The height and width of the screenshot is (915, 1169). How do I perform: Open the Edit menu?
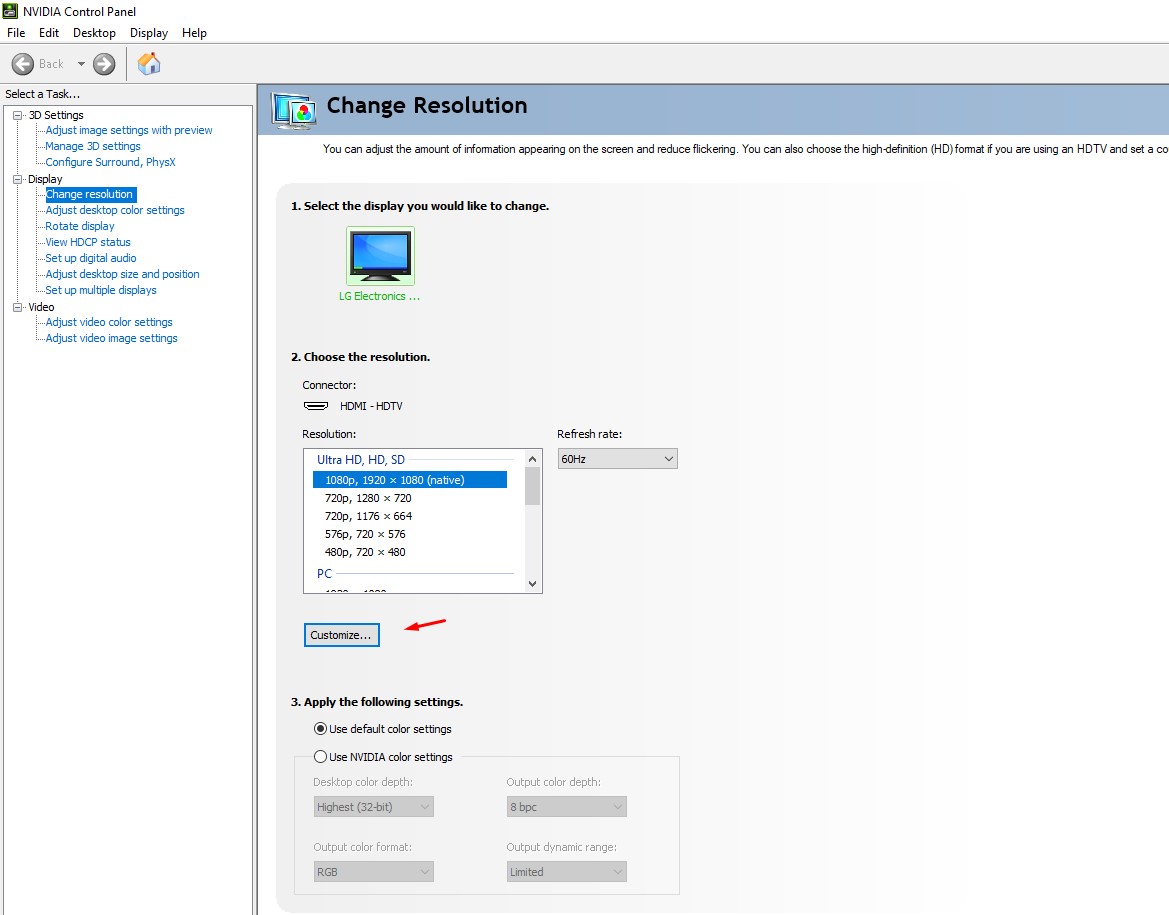coord(48,33)
